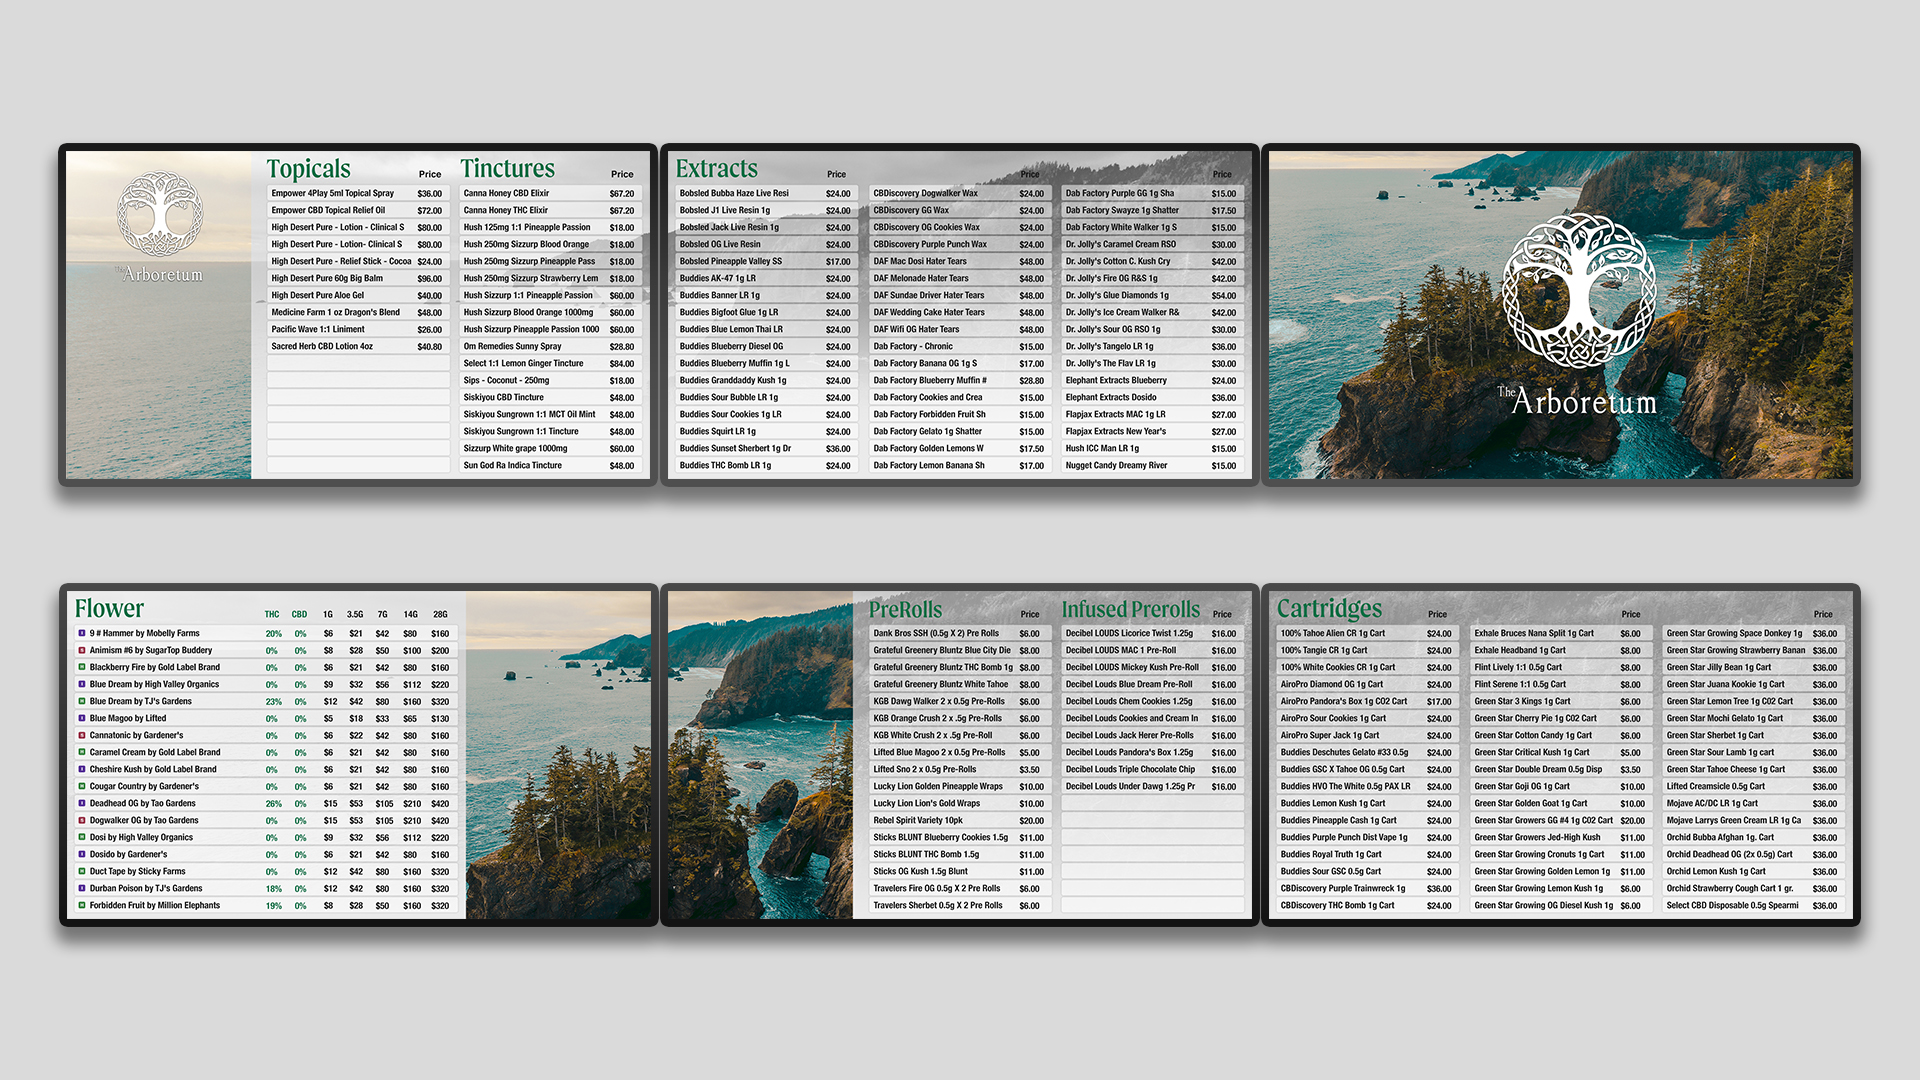Click the THC column header in Flower

tap(272, 614)
